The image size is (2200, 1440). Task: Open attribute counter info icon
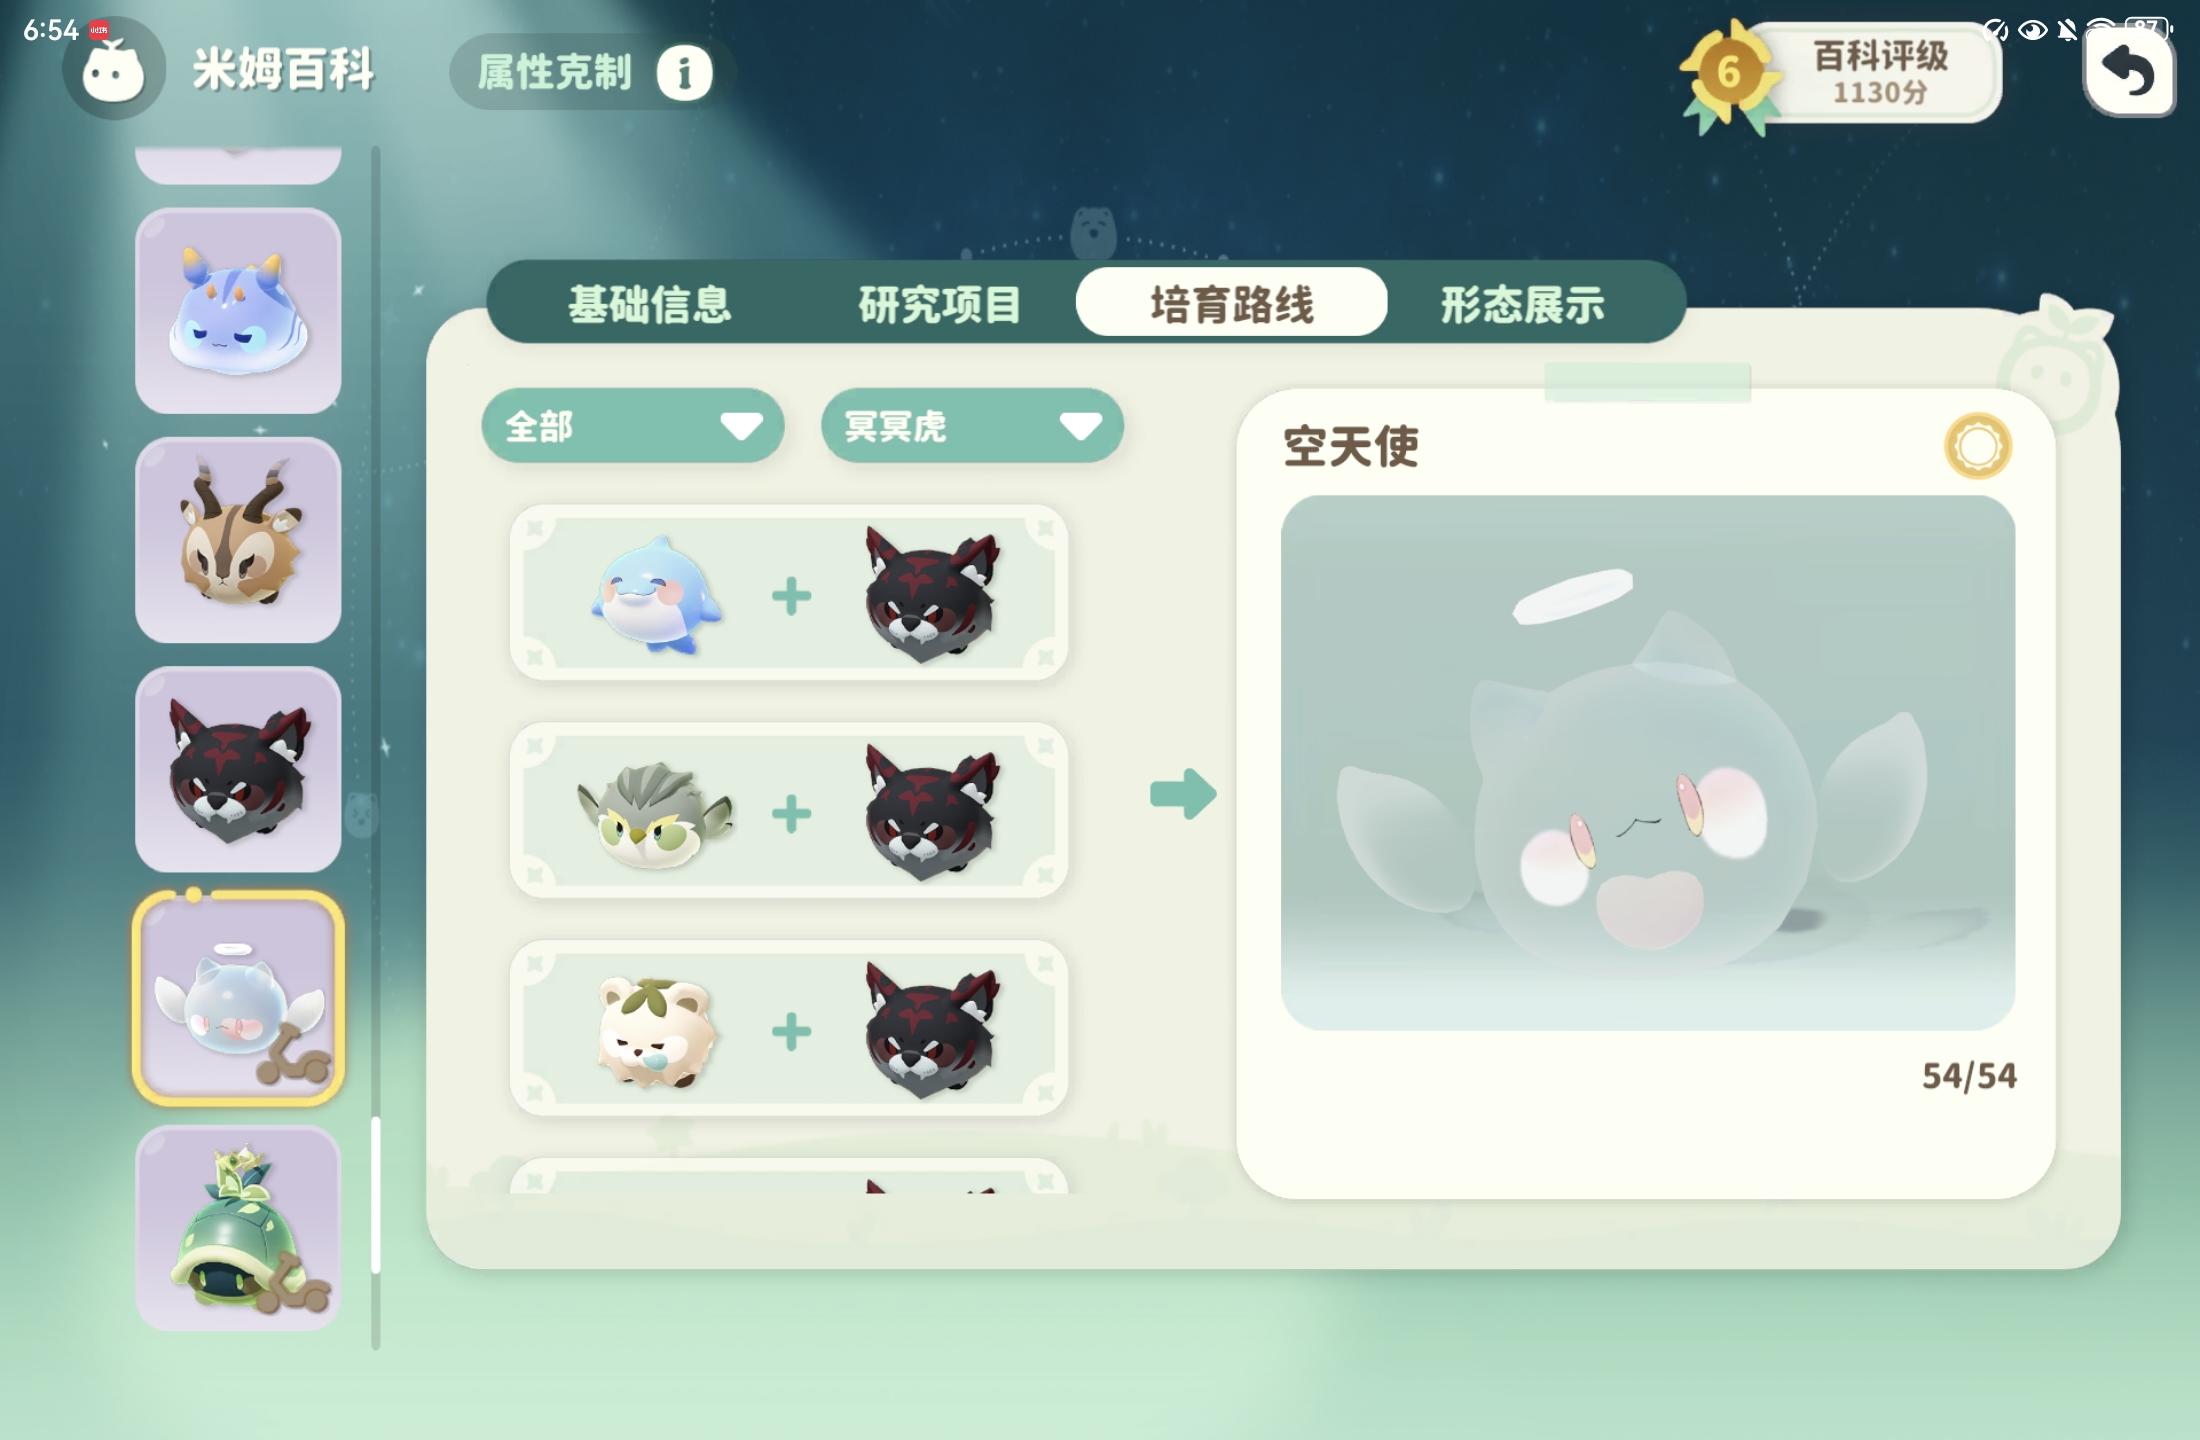pyautogui.click(x=684, y=73)
